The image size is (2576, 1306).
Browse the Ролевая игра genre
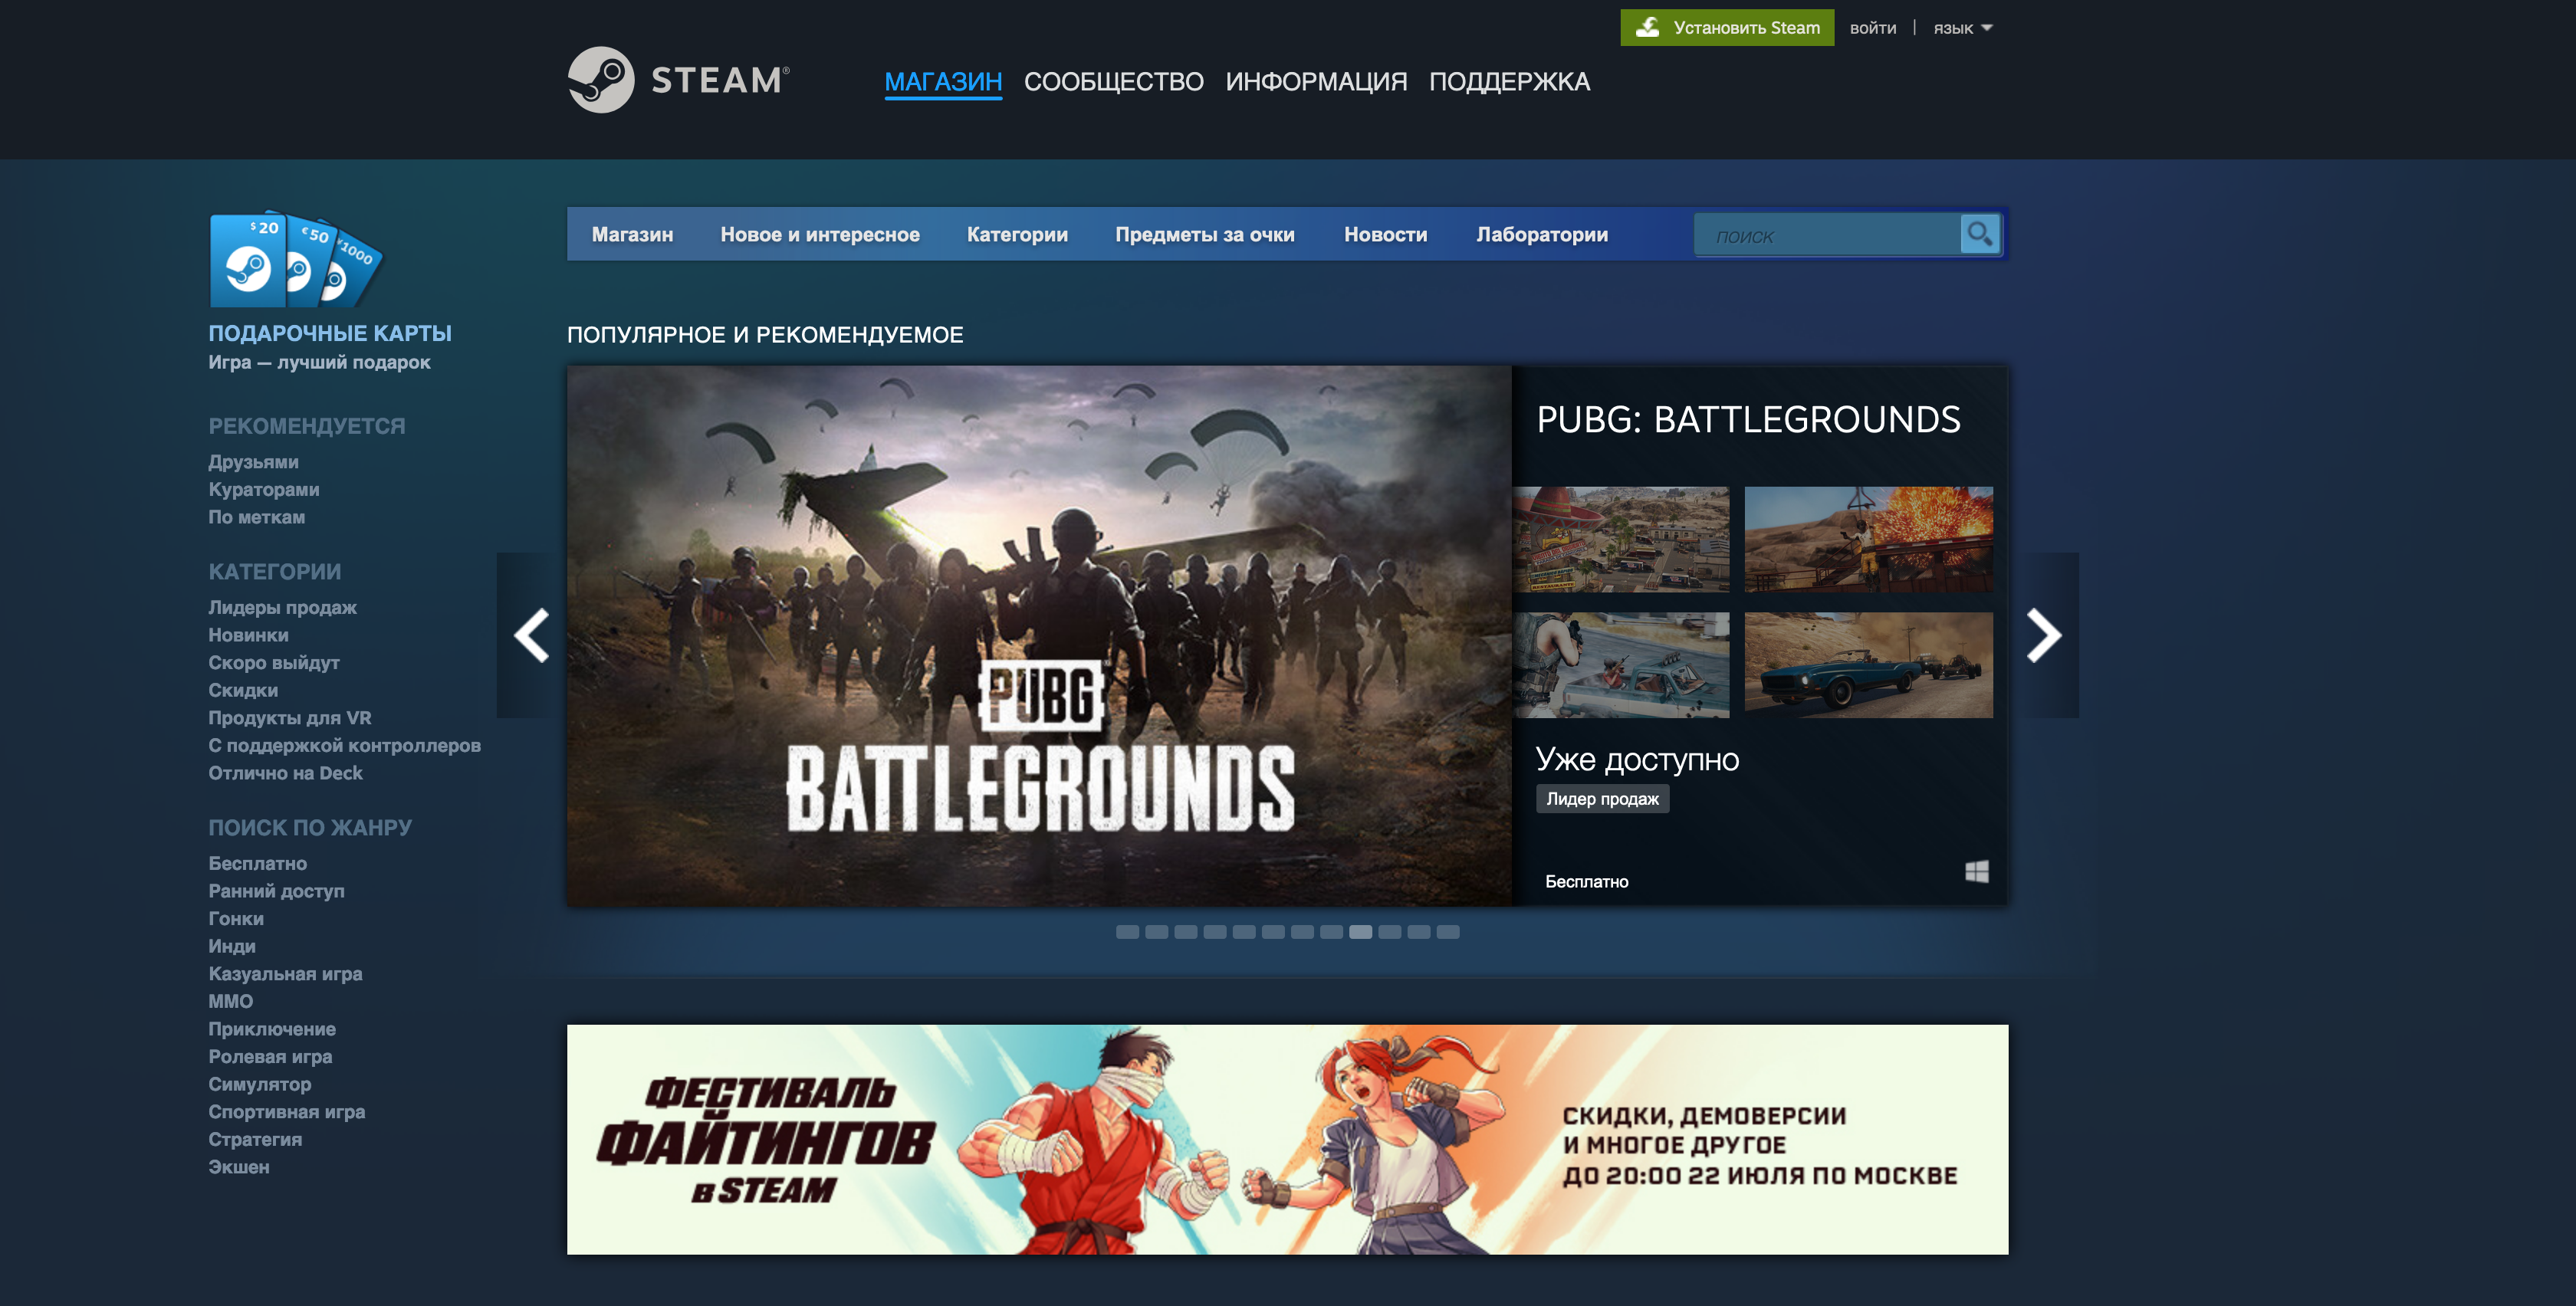click(x=270, y=1057)
